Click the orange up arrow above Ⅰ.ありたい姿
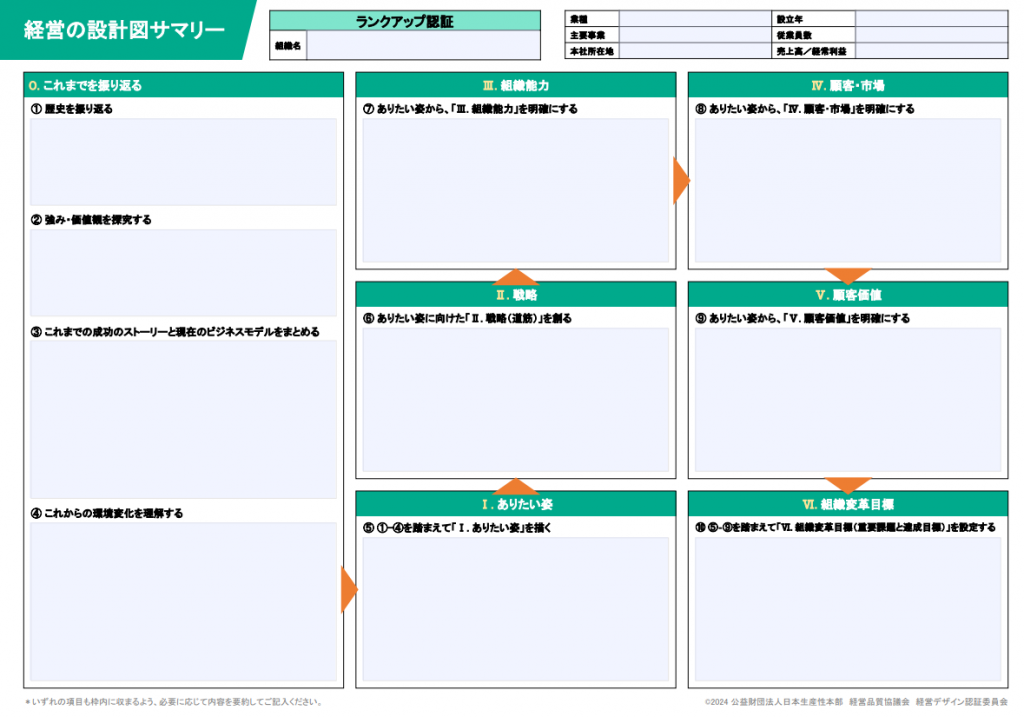 (x=516, y=487)
